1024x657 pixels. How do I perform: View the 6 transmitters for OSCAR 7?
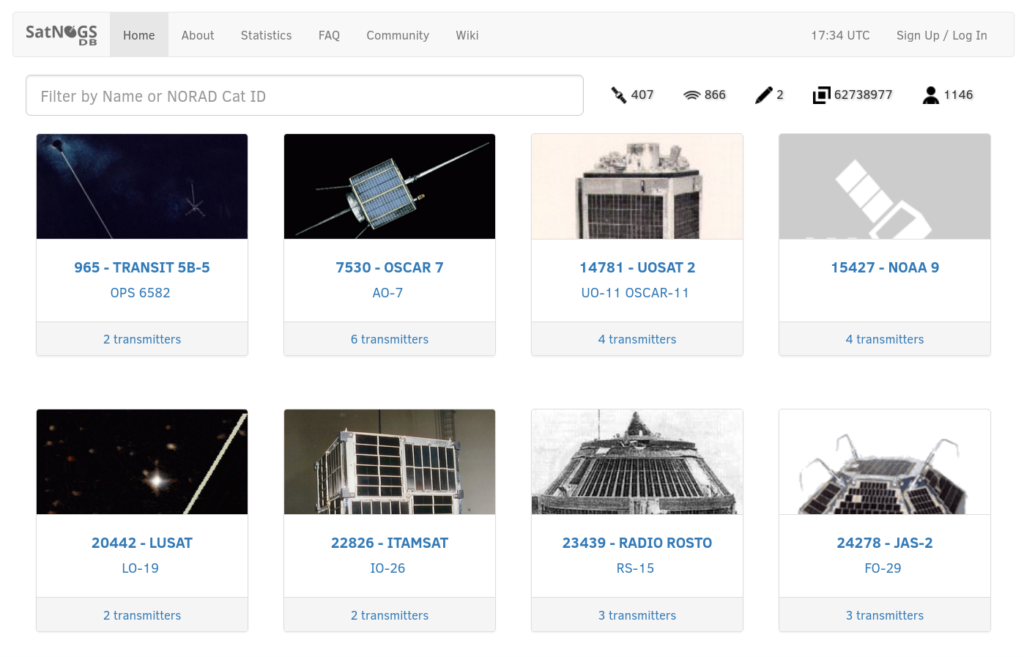[389, 340]
